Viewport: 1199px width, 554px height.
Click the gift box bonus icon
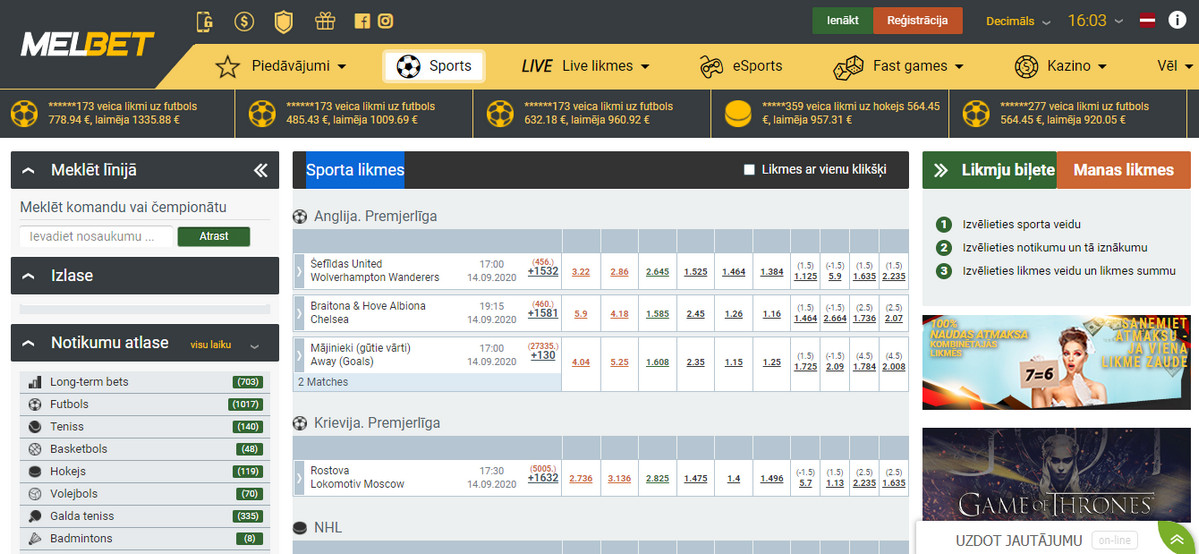tap(324, 21)
